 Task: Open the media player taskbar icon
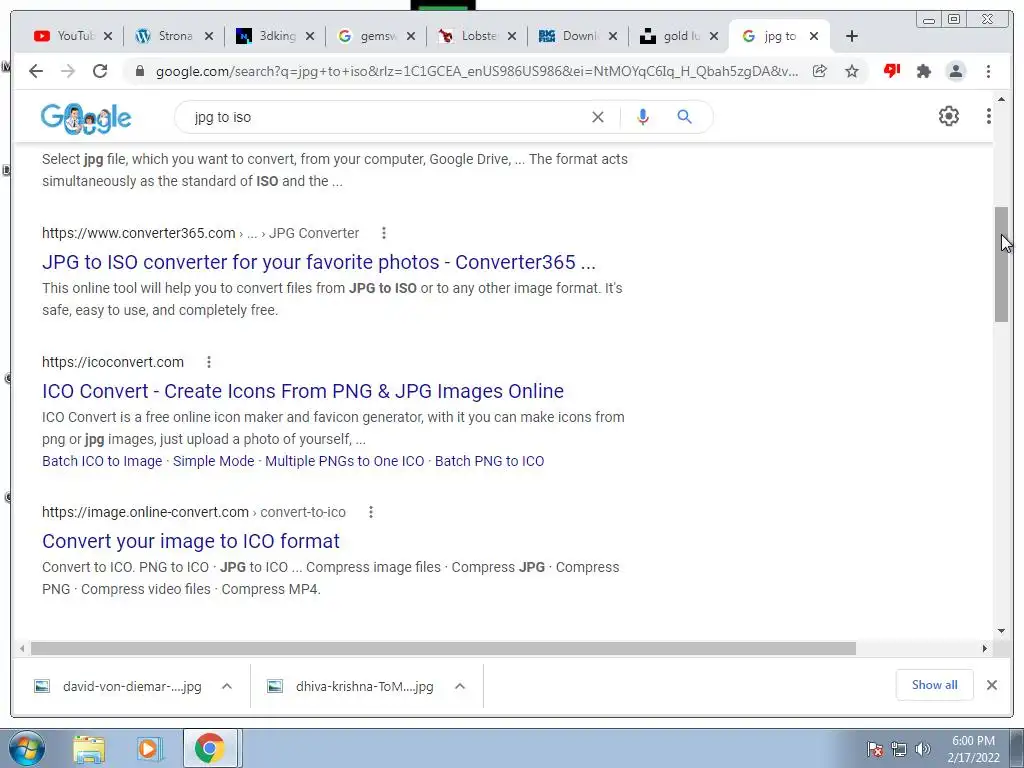click(149, 749)
